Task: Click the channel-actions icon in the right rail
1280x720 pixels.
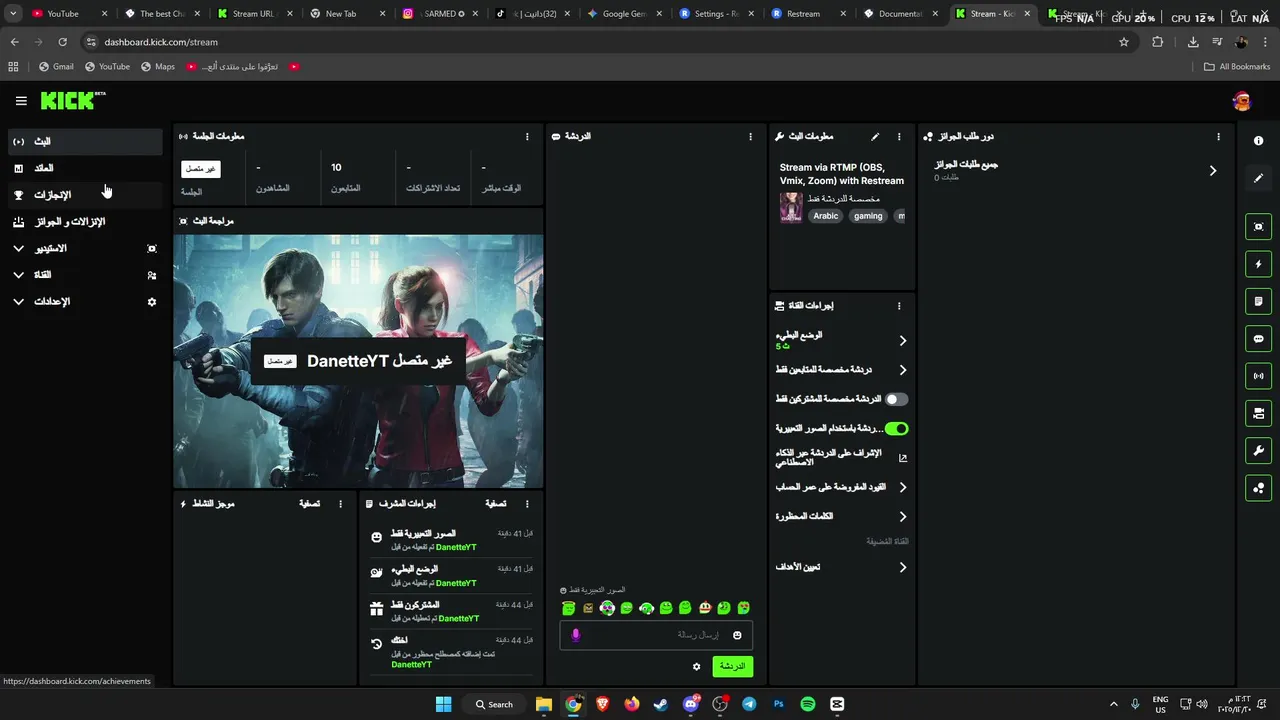Action: [x=1258, y=413]
